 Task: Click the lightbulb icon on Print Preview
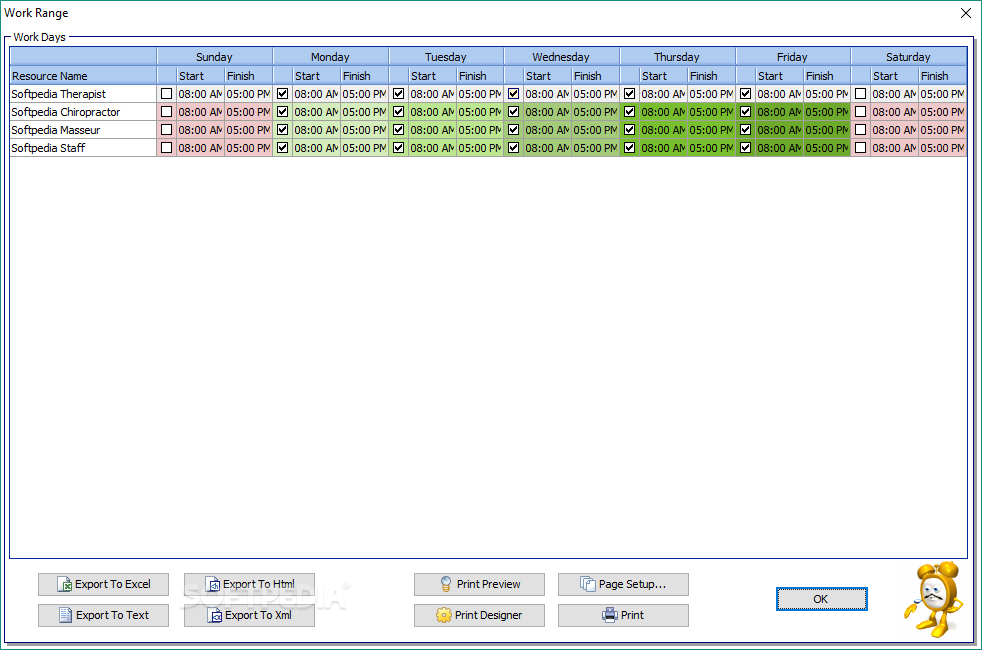[x=446, y=584]
